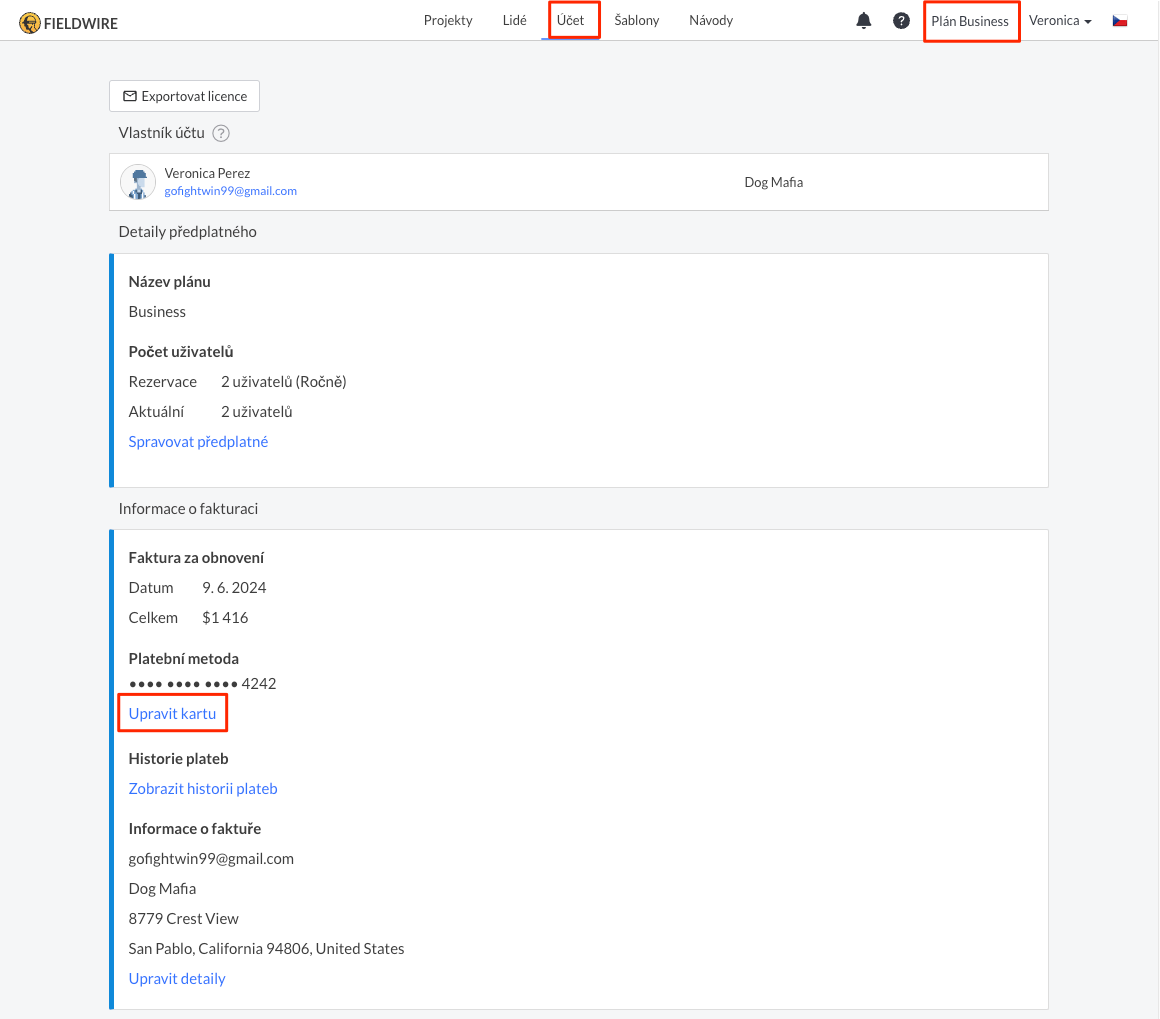This screenshot has width=1160, height=1019.
Task: Click Veronica Perez's avatar picture
Action: coord(138,182)
